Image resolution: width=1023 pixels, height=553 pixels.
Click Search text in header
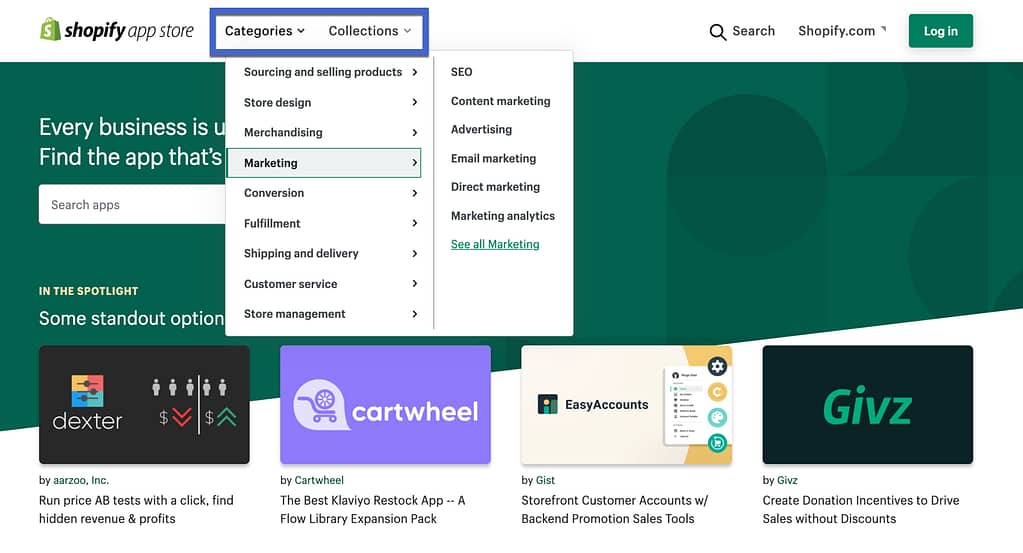(x=754, y=31)
